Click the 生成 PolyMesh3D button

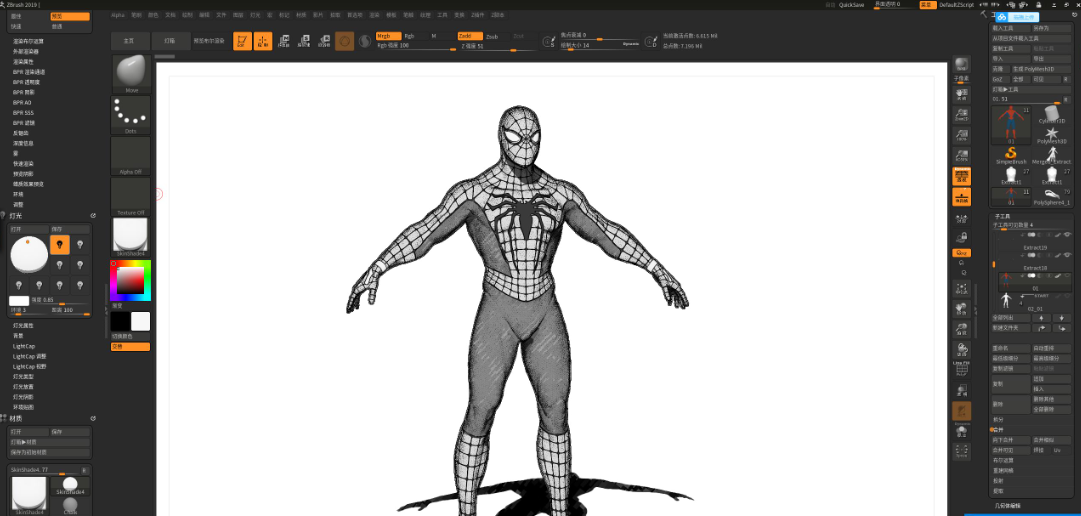coord(1042,69)
